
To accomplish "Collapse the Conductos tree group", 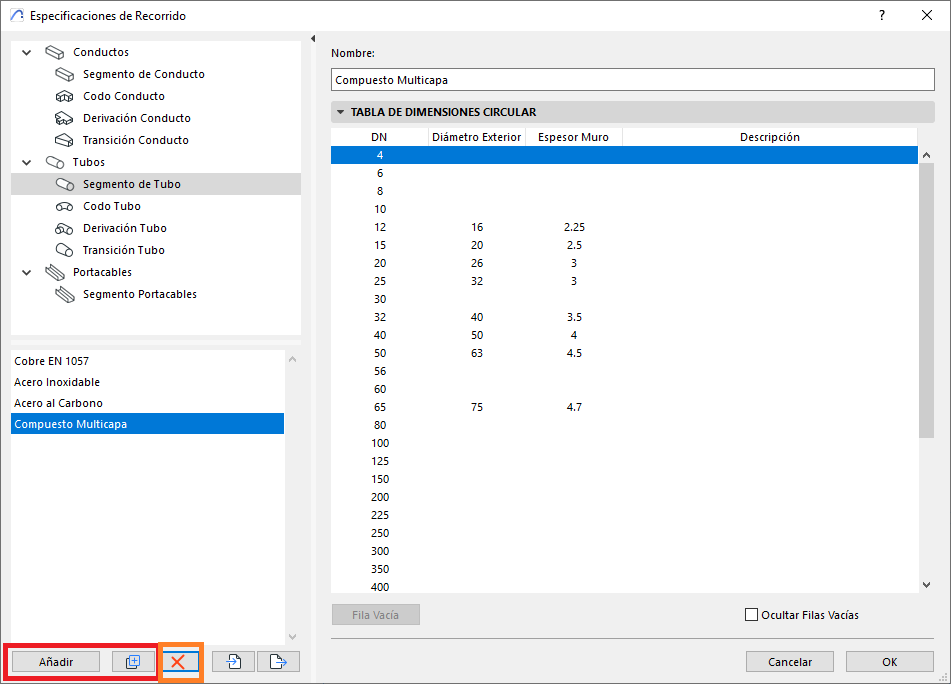I will click(27, 52).
